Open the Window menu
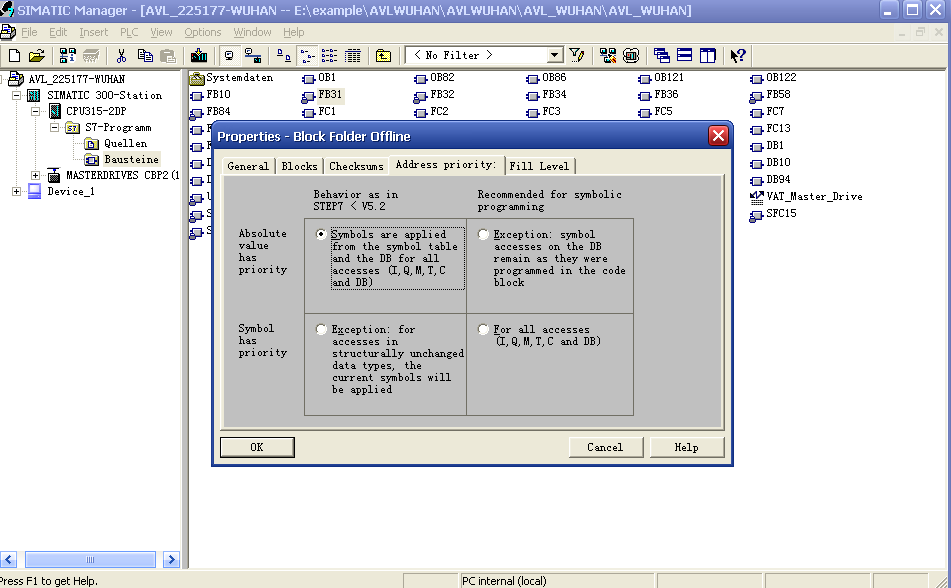The image size is (951, 588). coord(252,32)
